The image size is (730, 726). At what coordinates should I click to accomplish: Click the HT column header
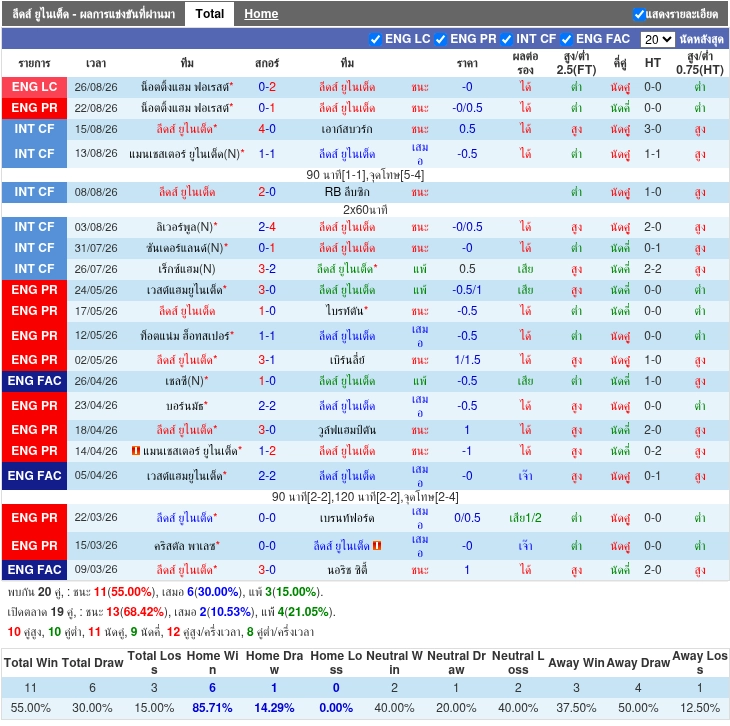pos(653,63)
